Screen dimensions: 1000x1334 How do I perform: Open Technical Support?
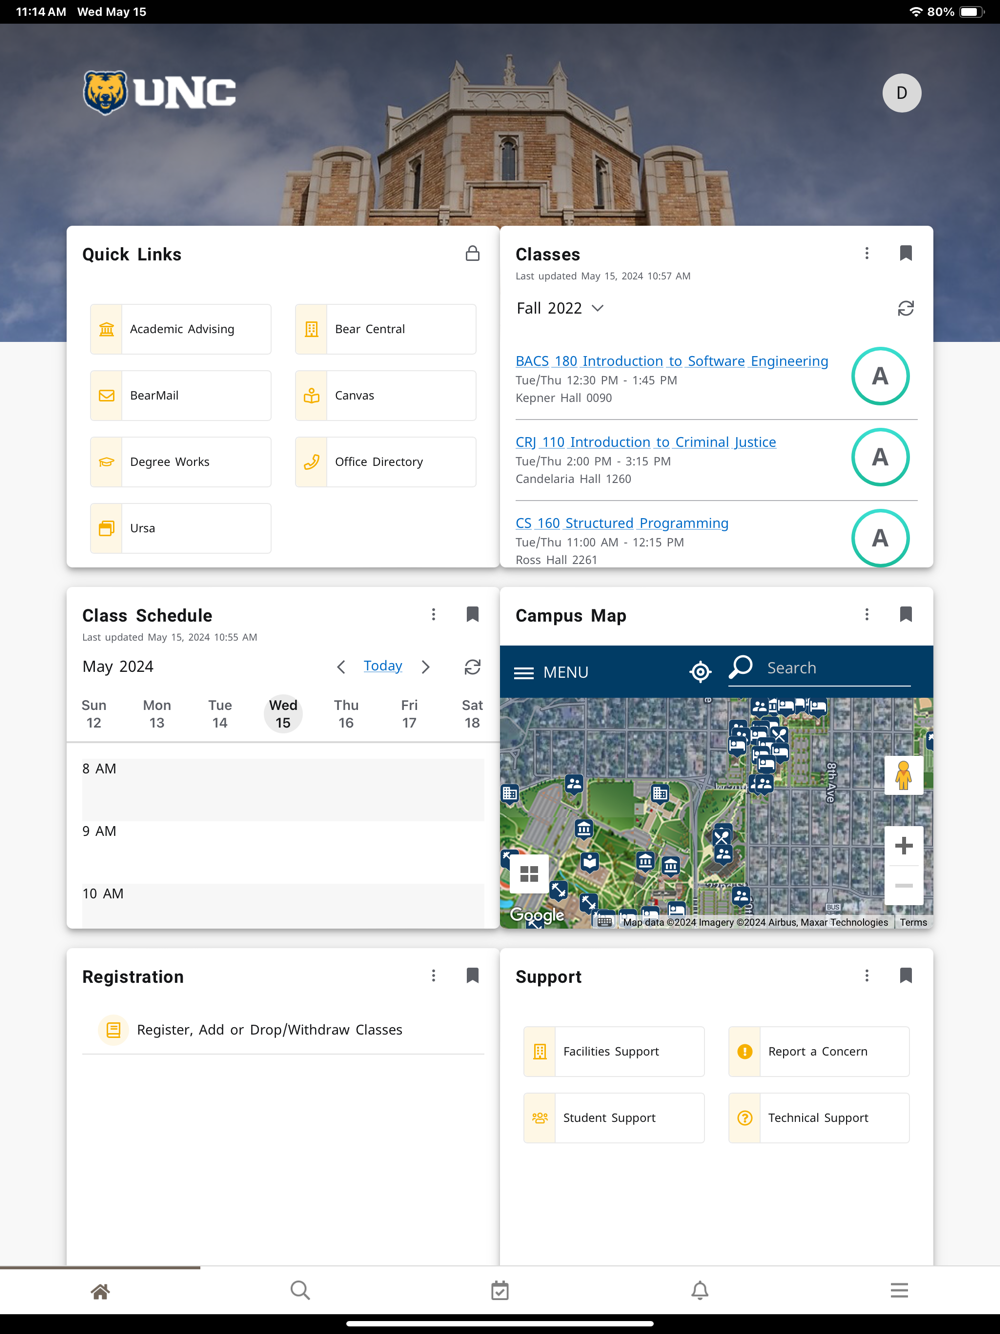(819, 1118)
